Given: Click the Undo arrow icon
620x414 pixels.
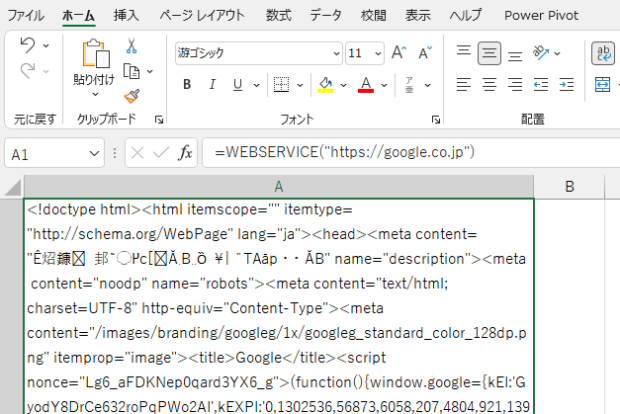Looking at the screenshot, I should tap(28, 45).
